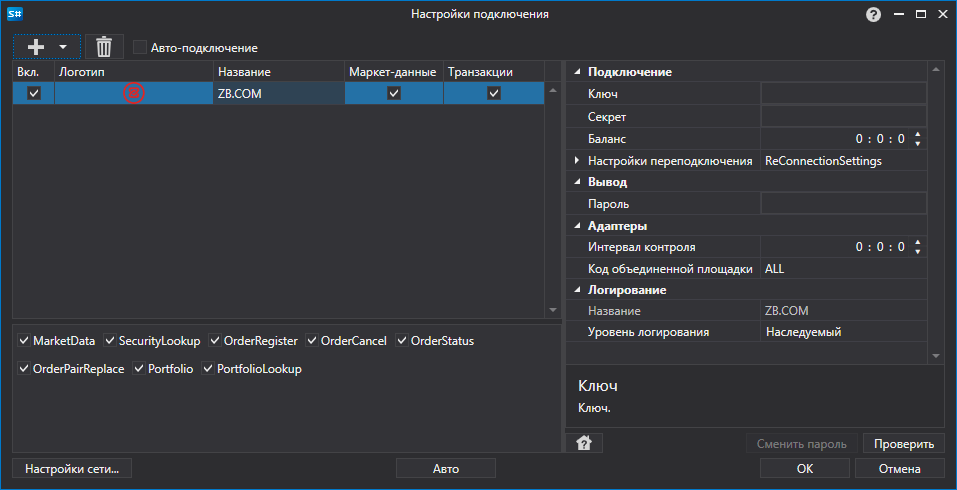Select the Уровень логирования label
The height and width of the screenshot is (490, 957).
coord(648,332)
